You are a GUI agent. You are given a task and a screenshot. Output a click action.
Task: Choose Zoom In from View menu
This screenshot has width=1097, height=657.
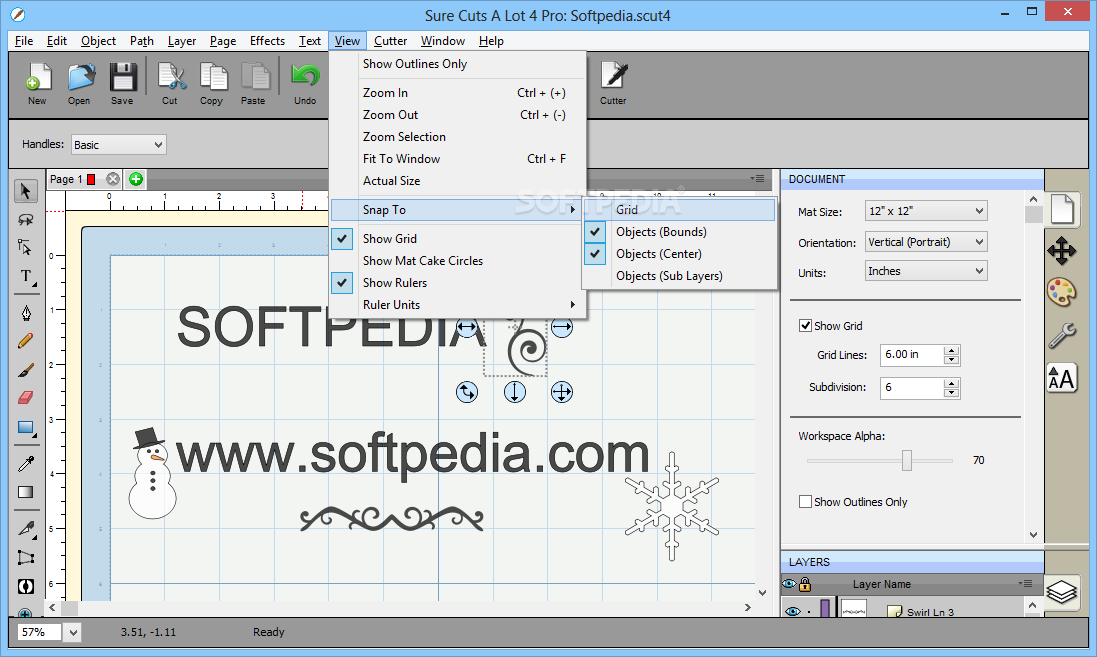point(458,92)
